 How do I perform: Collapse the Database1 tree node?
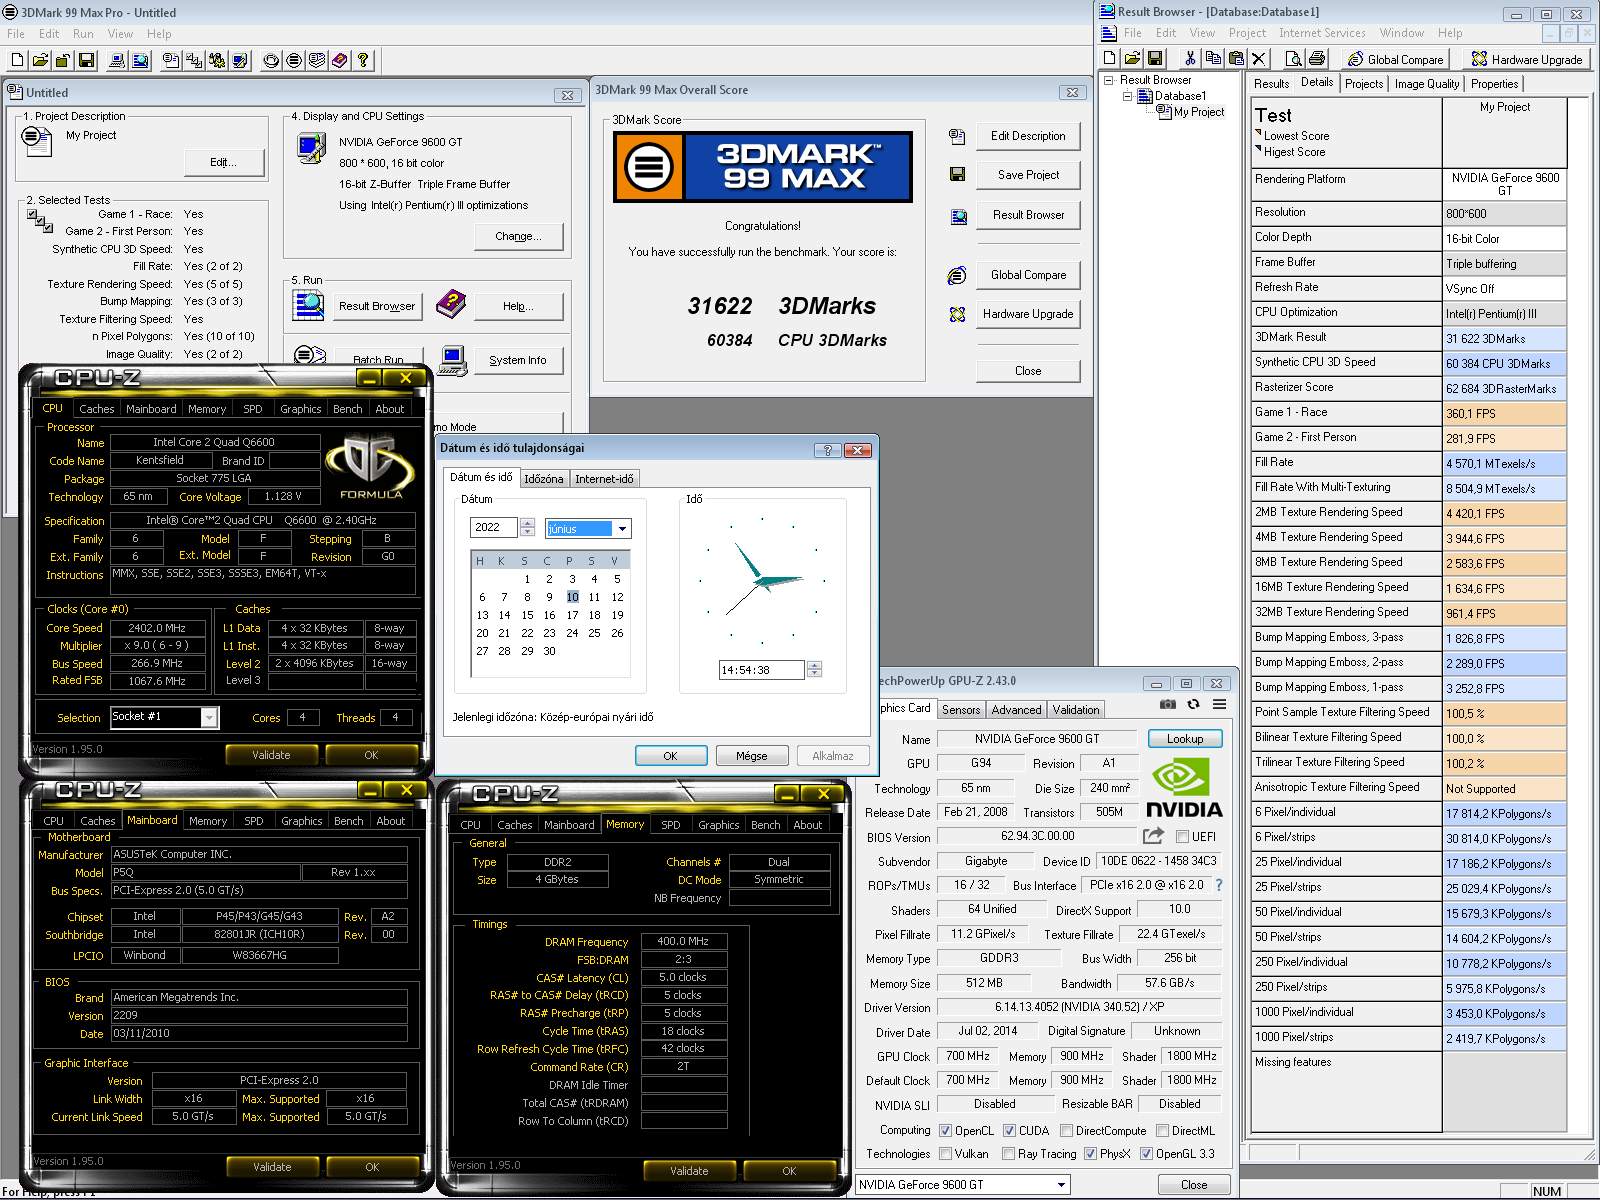point(1127,96)
